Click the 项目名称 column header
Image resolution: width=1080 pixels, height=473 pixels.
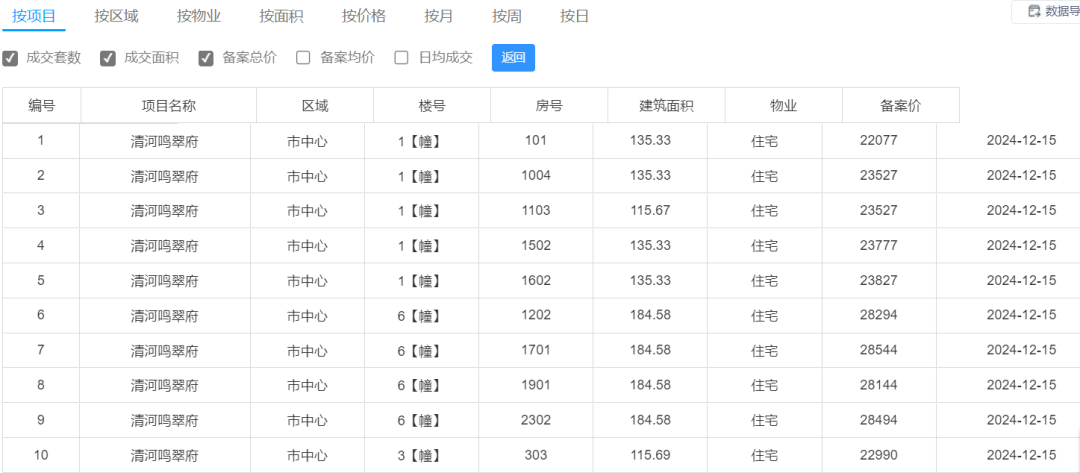[x=169, y=105]
